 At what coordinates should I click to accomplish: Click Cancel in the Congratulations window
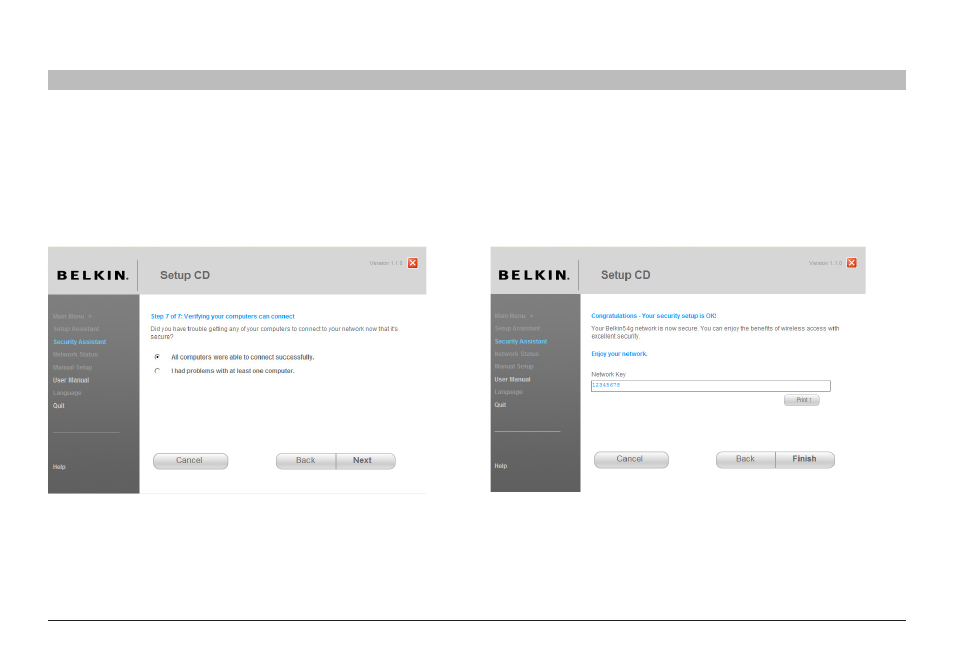pos(631,459)
